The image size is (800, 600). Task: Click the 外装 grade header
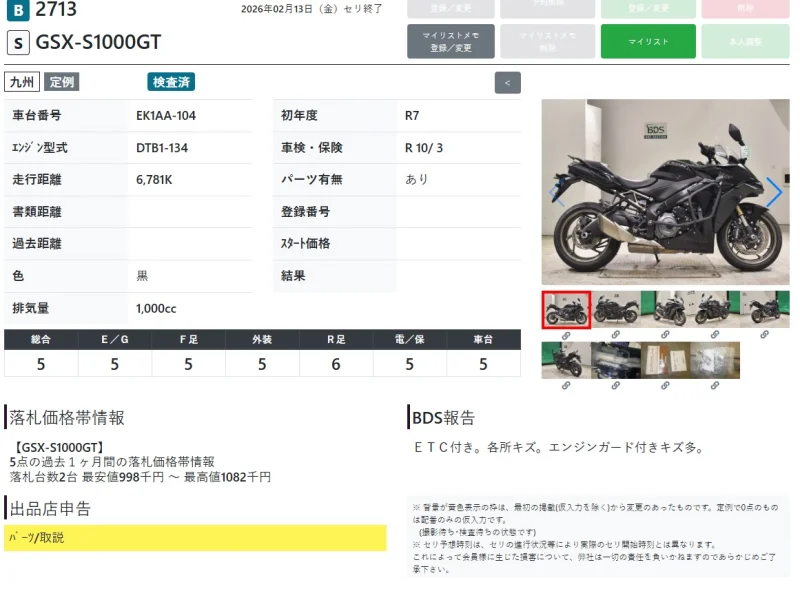262,339
